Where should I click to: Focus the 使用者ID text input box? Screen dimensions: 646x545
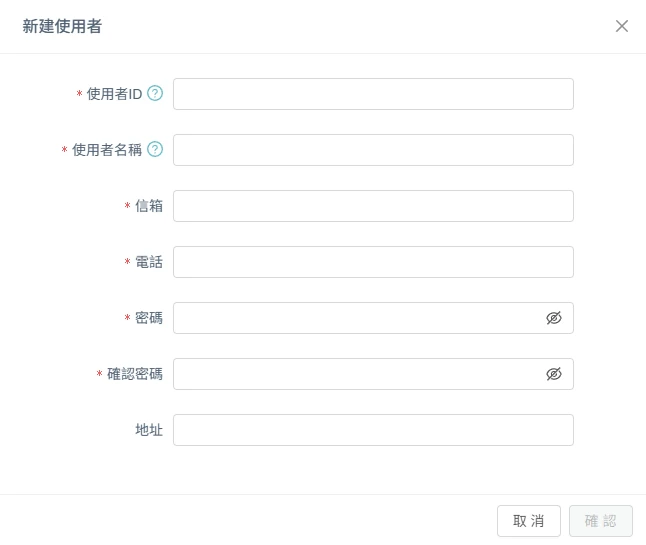point(373,94)
